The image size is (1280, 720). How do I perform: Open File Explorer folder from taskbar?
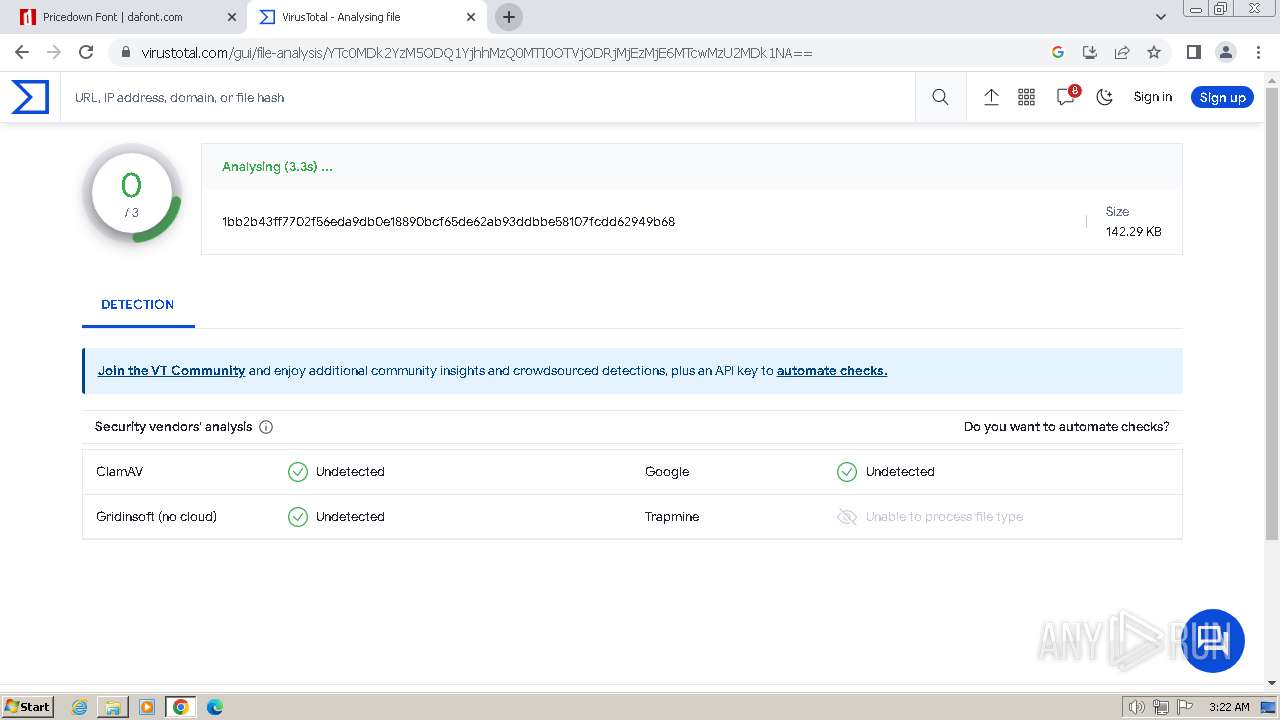point(113,707)
